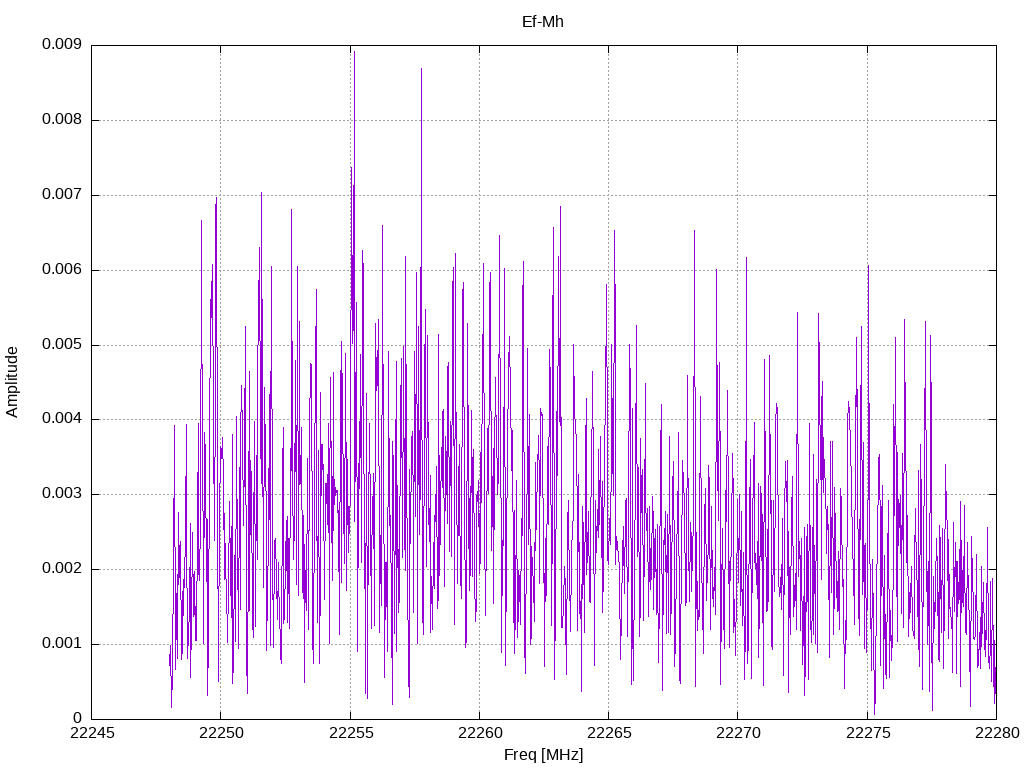Screen dimensions: 1024x768
Task: Click the plot title "Ef-Mh"
Action: tap(543, 22)
